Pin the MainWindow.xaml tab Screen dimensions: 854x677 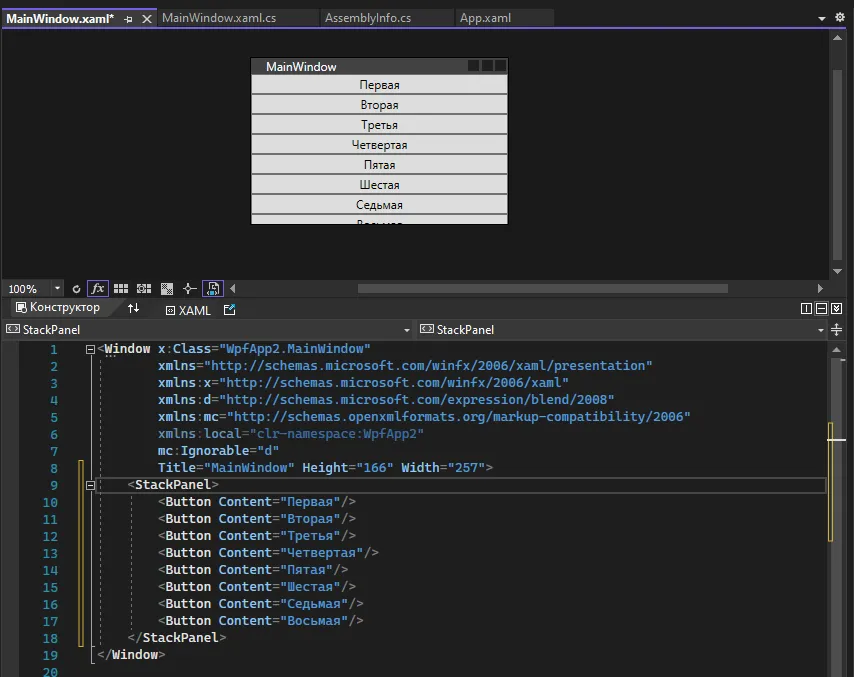pyautogui.click(x=129, y=19)
